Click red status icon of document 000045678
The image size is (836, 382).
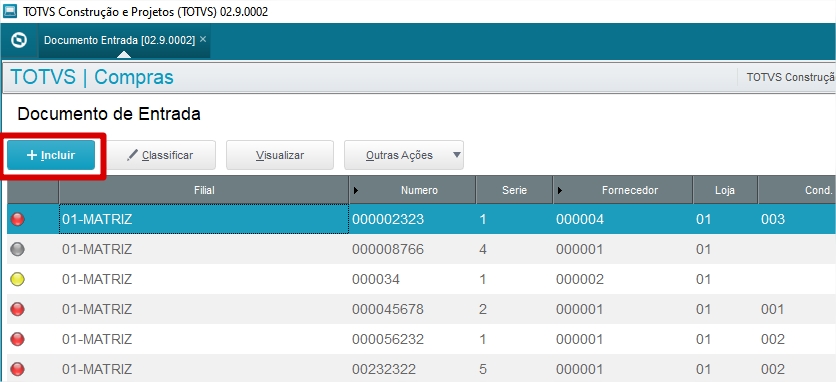(x=18, y=309)
